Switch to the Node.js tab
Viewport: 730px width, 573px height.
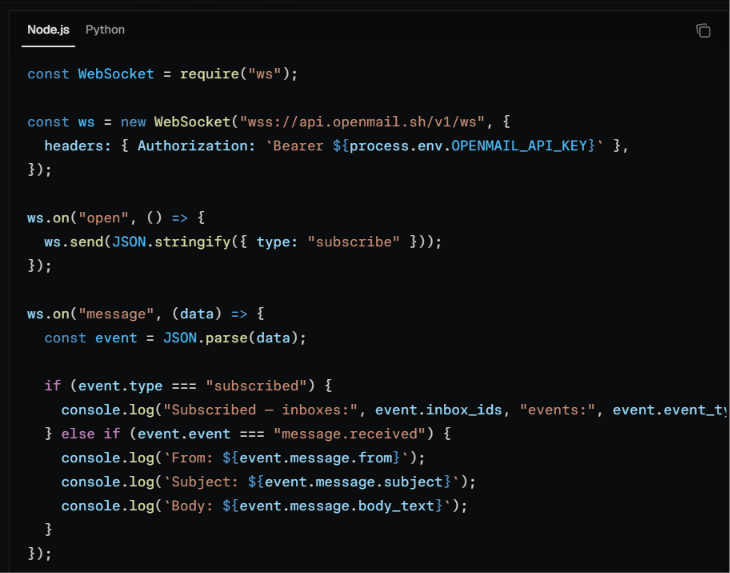coord(48,30)
